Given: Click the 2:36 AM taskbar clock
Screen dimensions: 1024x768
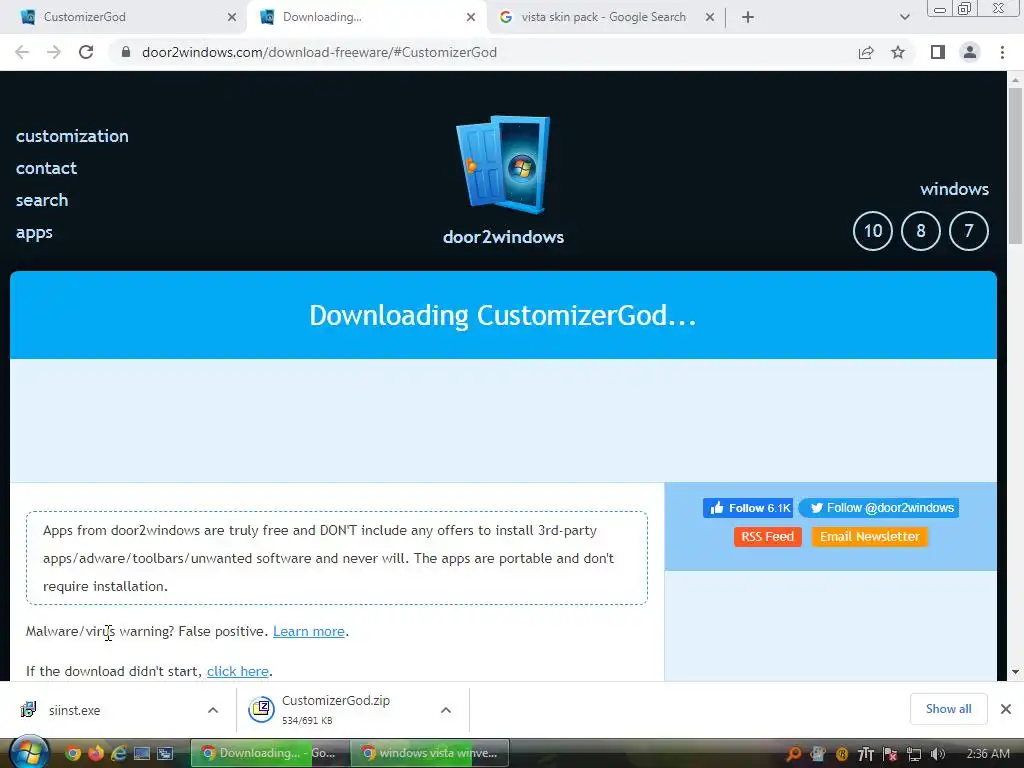Looking at the screenshot, I should [987, 754].
